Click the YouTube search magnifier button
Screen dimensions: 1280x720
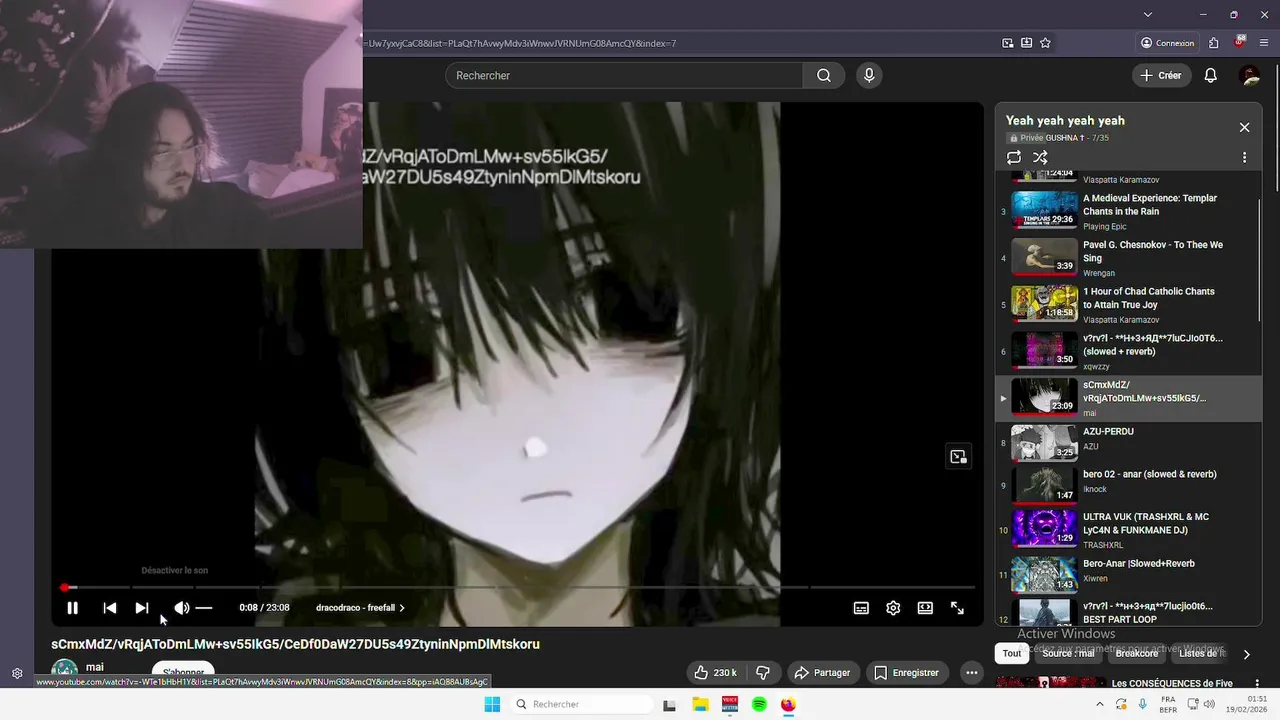[824, 75]
